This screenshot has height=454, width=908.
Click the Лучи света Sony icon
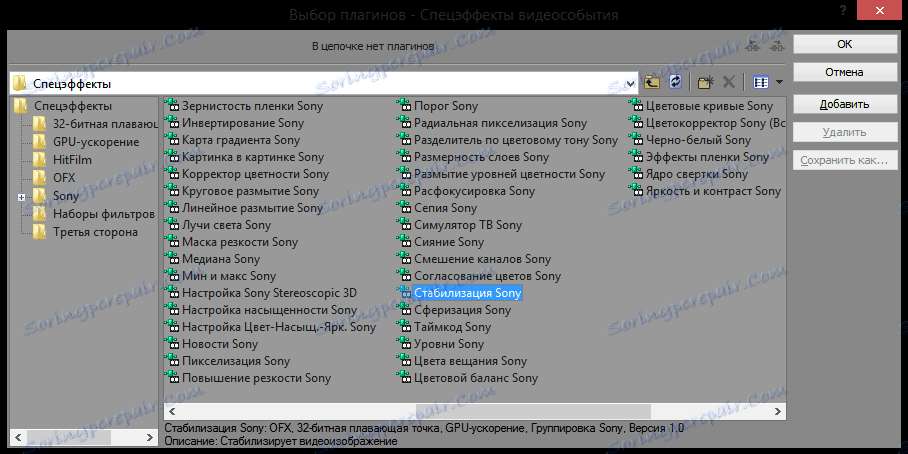pyautogui.click(x=171, y=224)
